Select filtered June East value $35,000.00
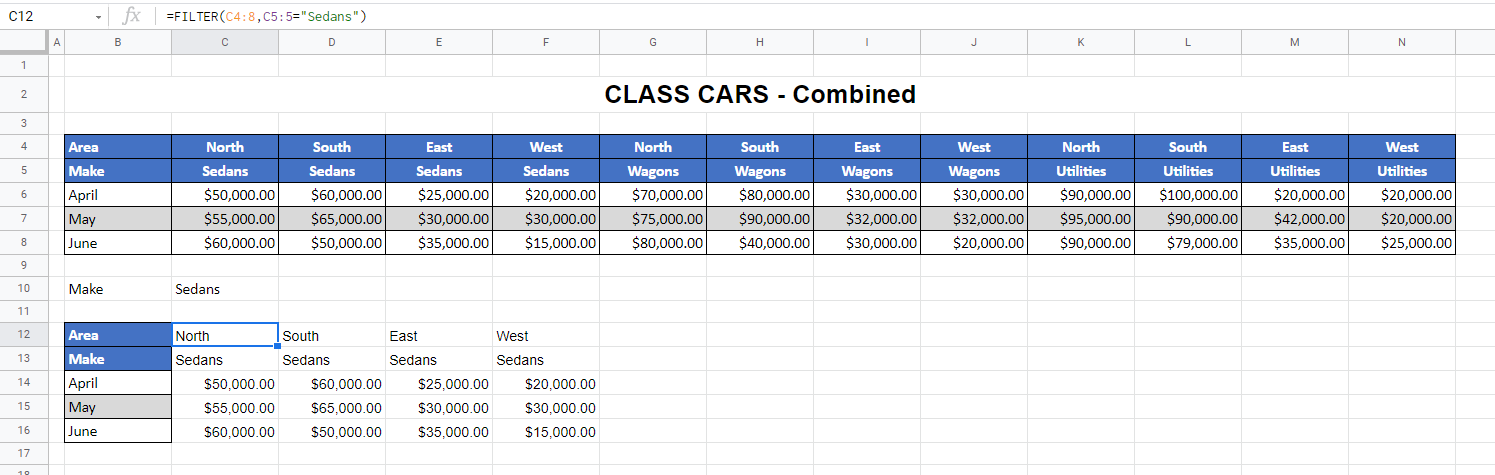 point(439,432)
